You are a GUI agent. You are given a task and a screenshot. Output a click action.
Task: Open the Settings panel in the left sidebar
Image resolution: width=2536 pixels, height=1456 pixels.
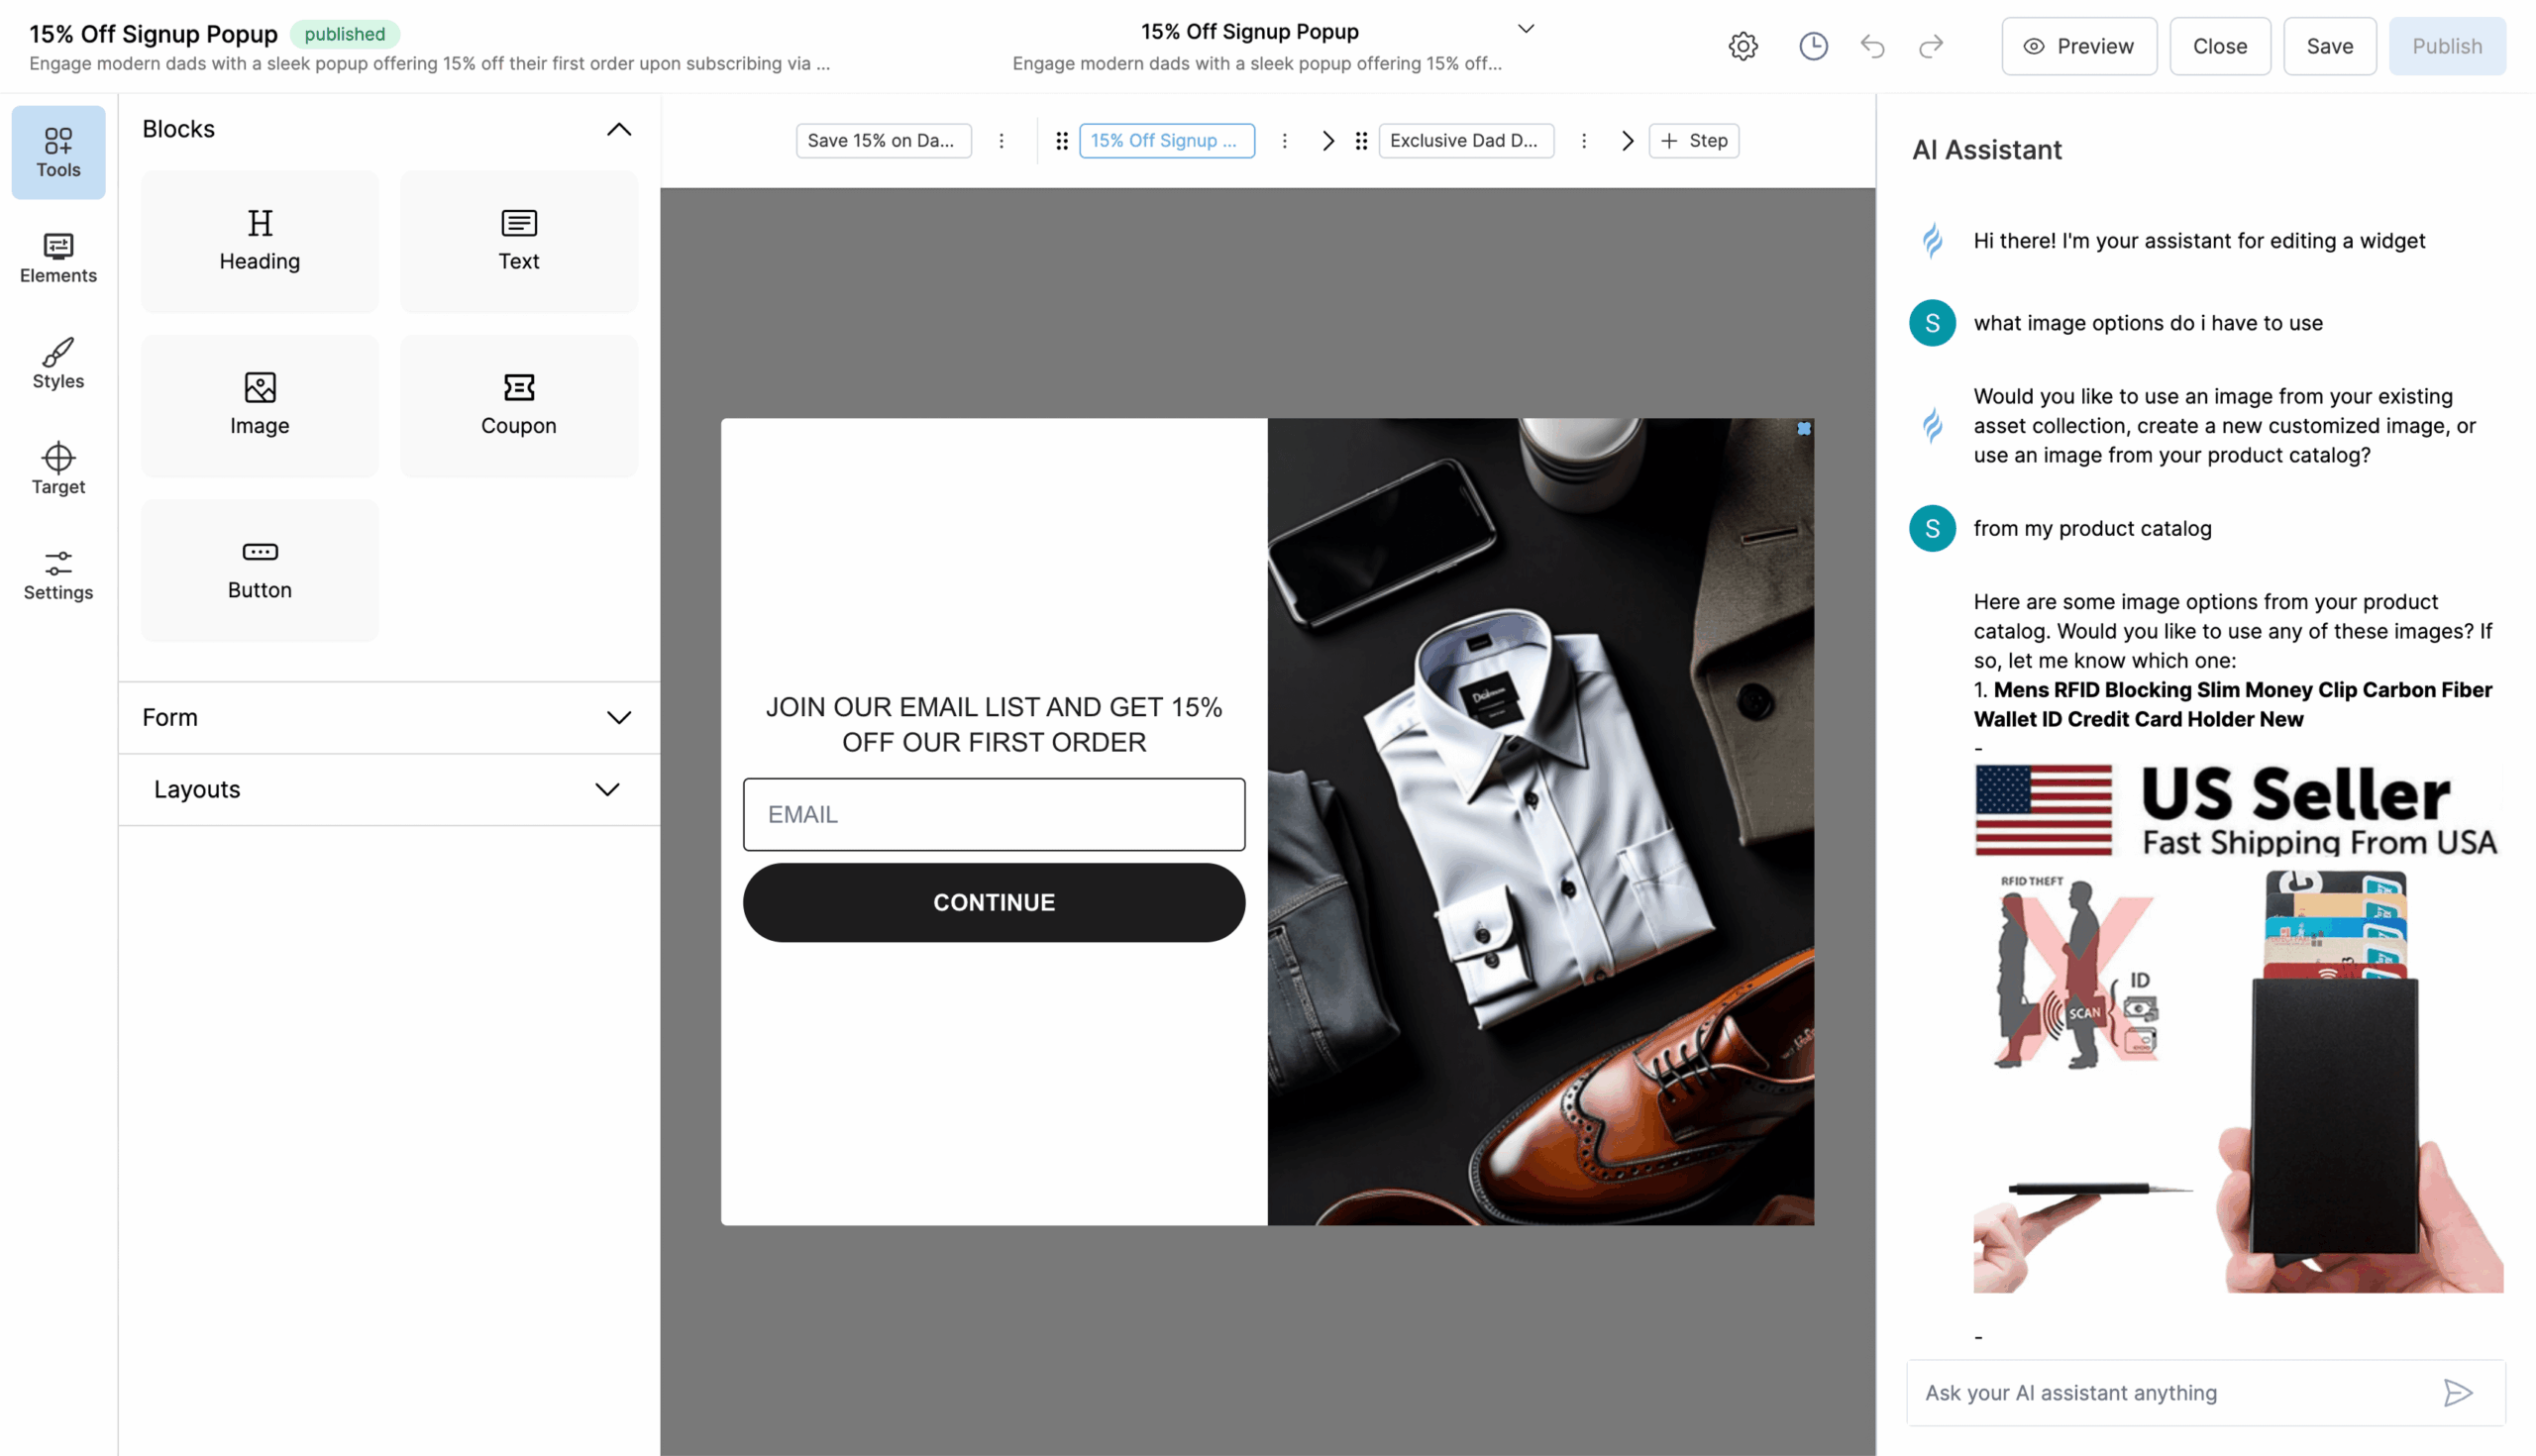click(x=57, y=576)
